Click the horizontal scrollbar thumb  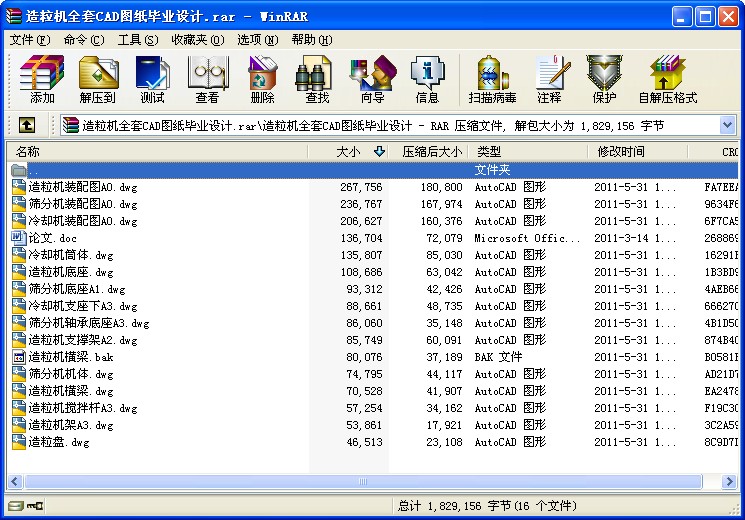click(363, 481)
